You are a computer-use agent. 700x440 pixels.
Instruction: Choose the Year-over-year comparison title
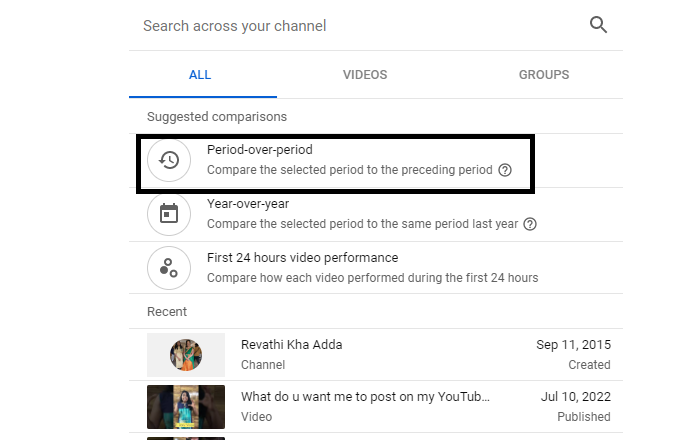pos(248,204)
